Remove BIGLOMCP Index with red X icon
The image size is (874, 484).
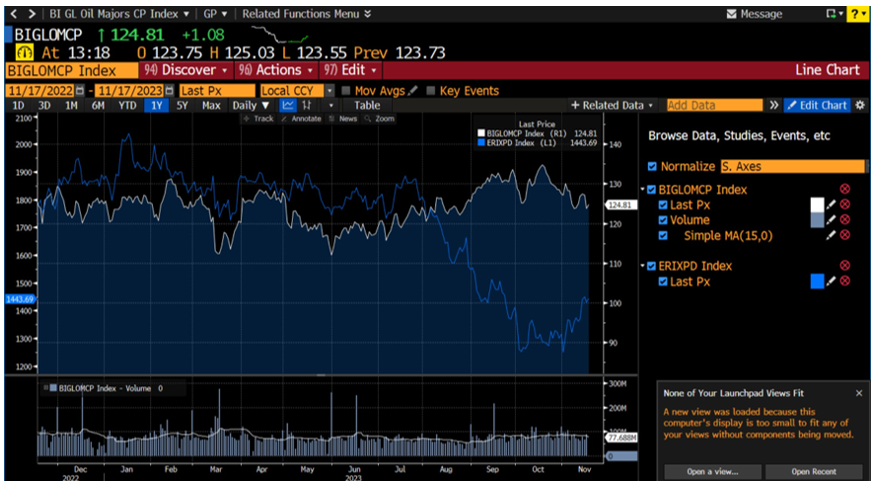tap(845, 190)
